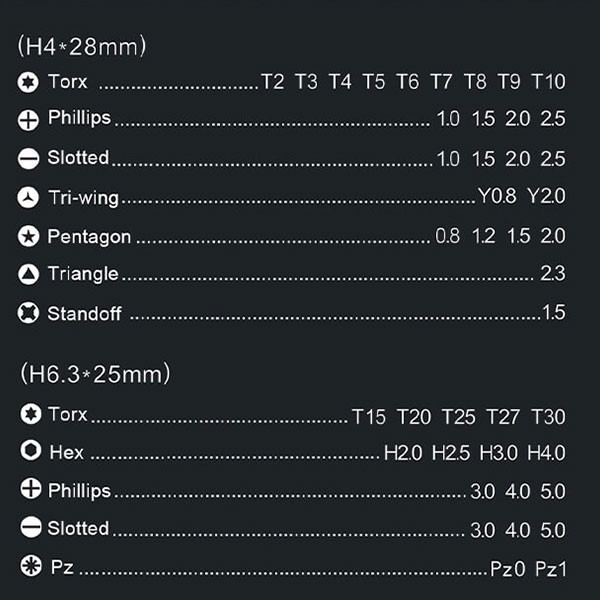
Task: Click the Standoff 1.5 size value
Action: tap(554, 313)
